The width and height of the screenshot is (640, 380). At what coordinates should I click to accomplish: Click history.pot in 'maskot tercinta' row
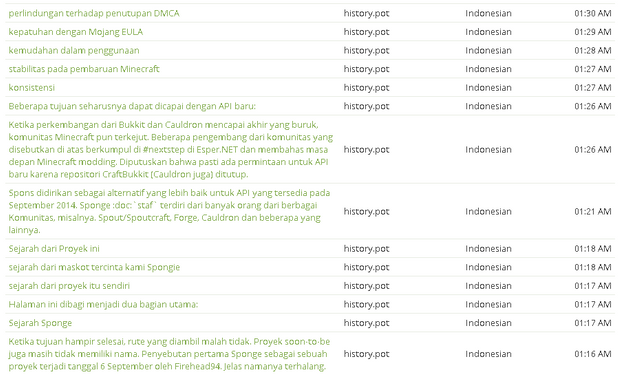pyautogui.click(x=366, y=267)
